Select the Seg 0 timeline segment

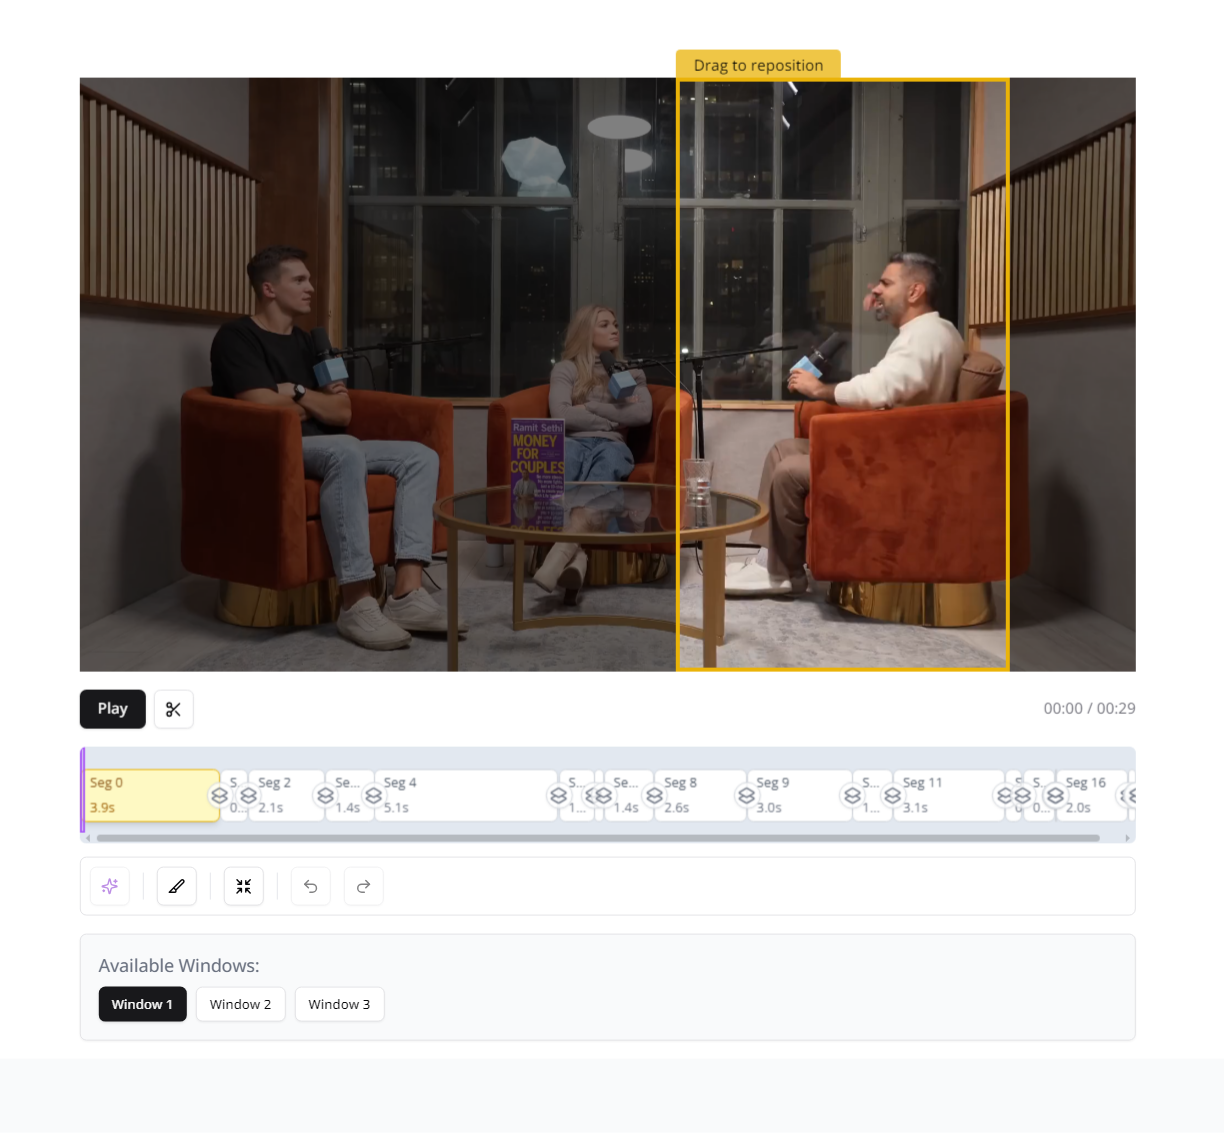(152, 796)
